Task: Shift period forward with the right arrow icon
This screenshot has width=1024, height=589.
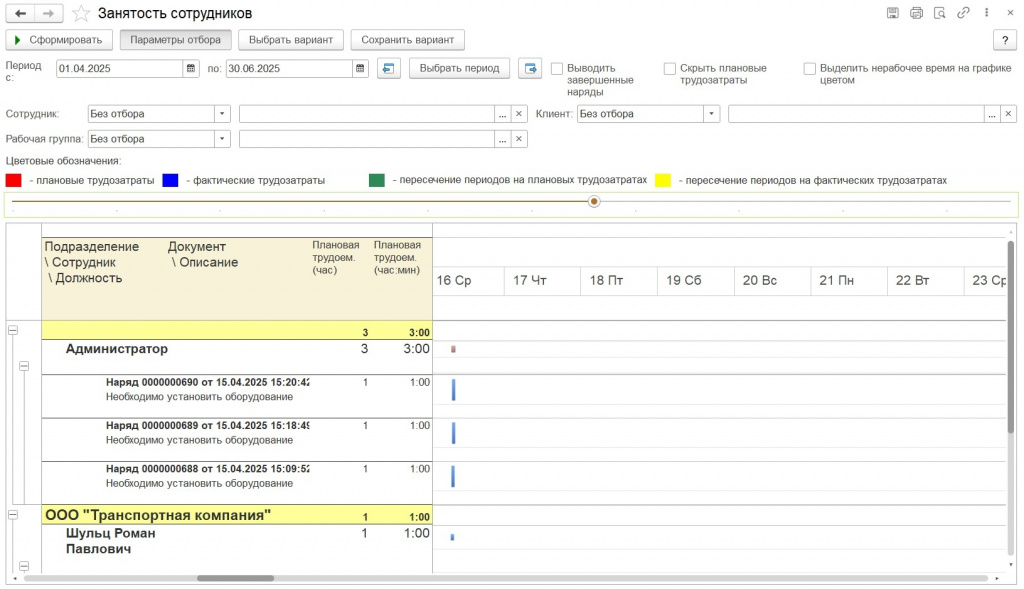Action: pyautogui.click(x=530, y=69)
